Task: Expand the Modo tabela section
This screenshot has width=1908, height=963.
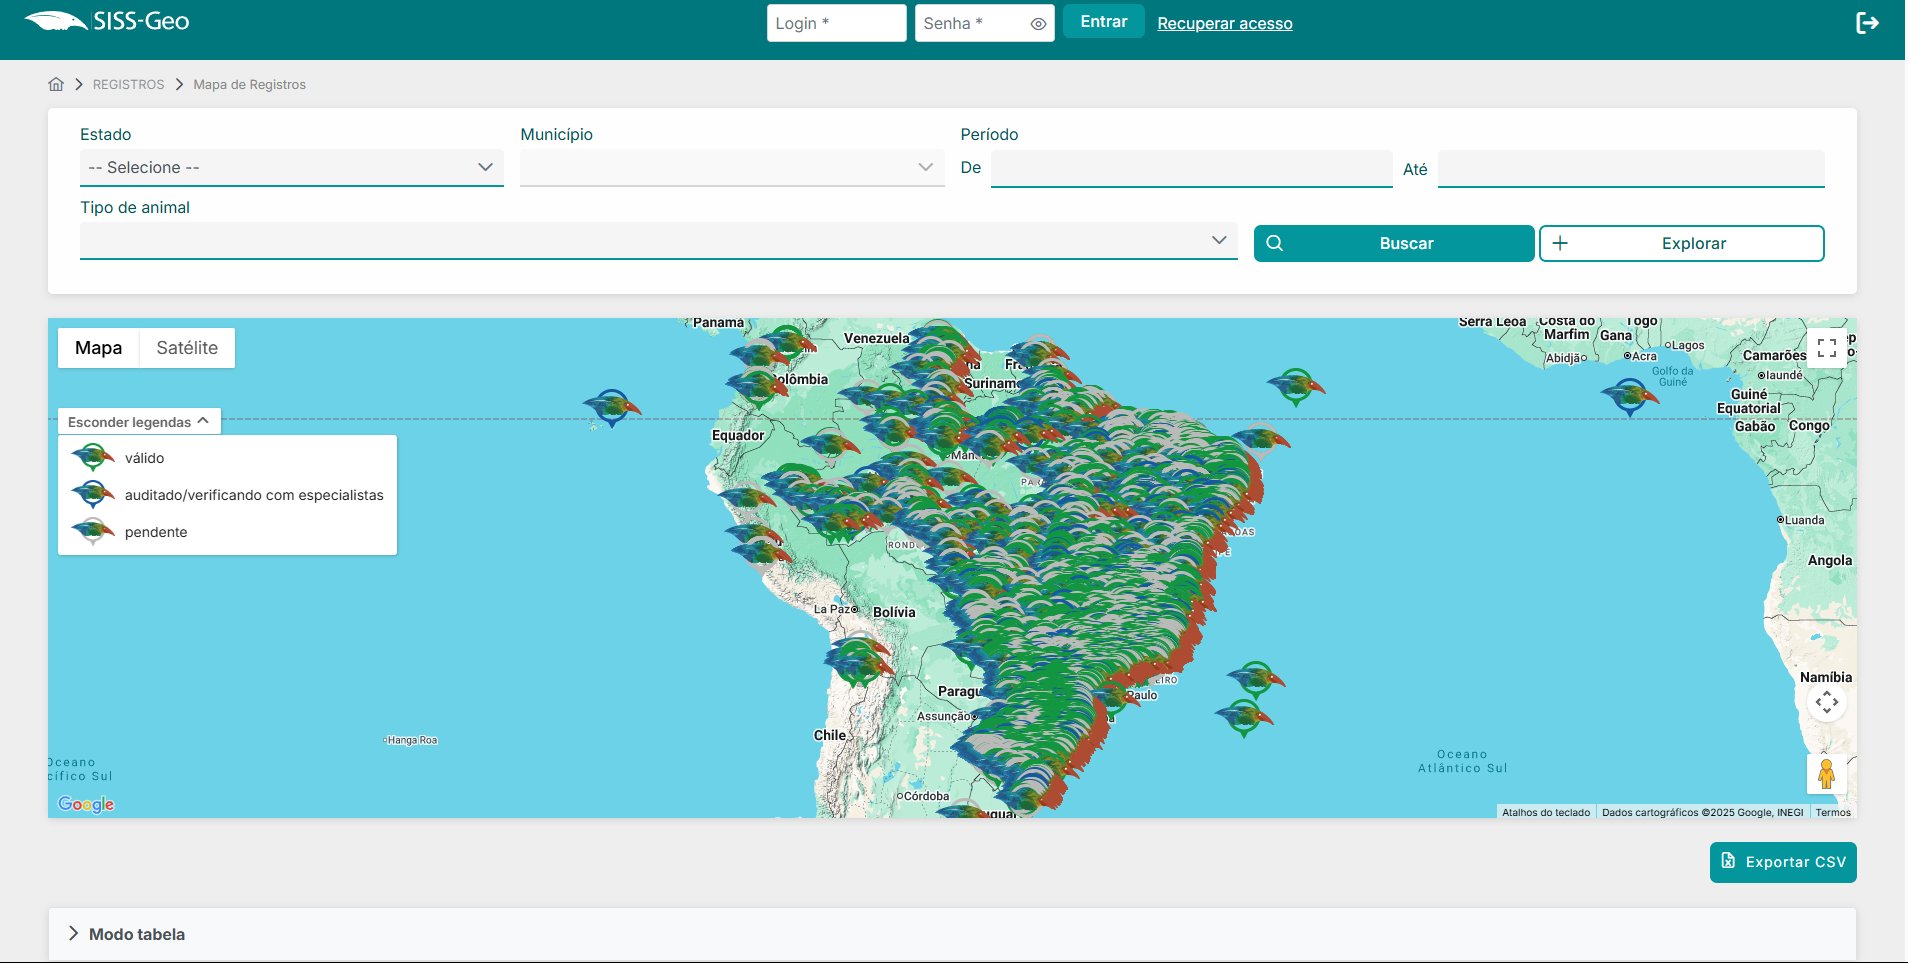Action: click(x=137, y=934)
